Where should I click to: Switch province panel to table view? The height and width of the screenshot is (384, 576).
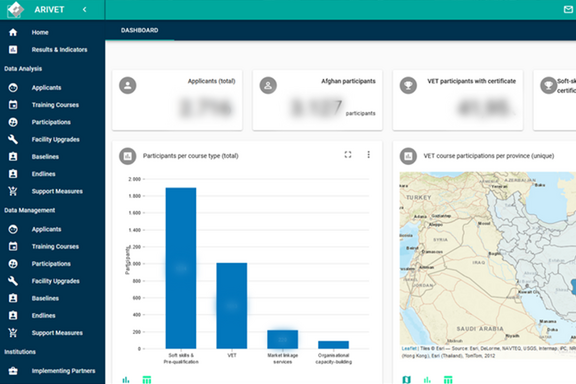click(x=448, y=380)
